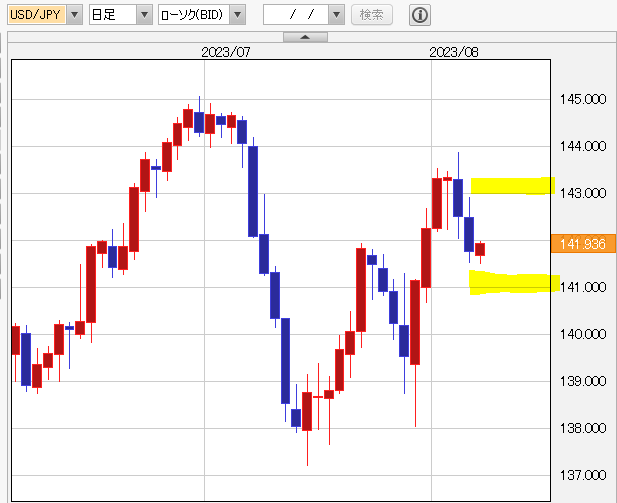617x503 pixels.
Task: Click the USD/JPY currency pair field
Action: click(x=37, y=15)
